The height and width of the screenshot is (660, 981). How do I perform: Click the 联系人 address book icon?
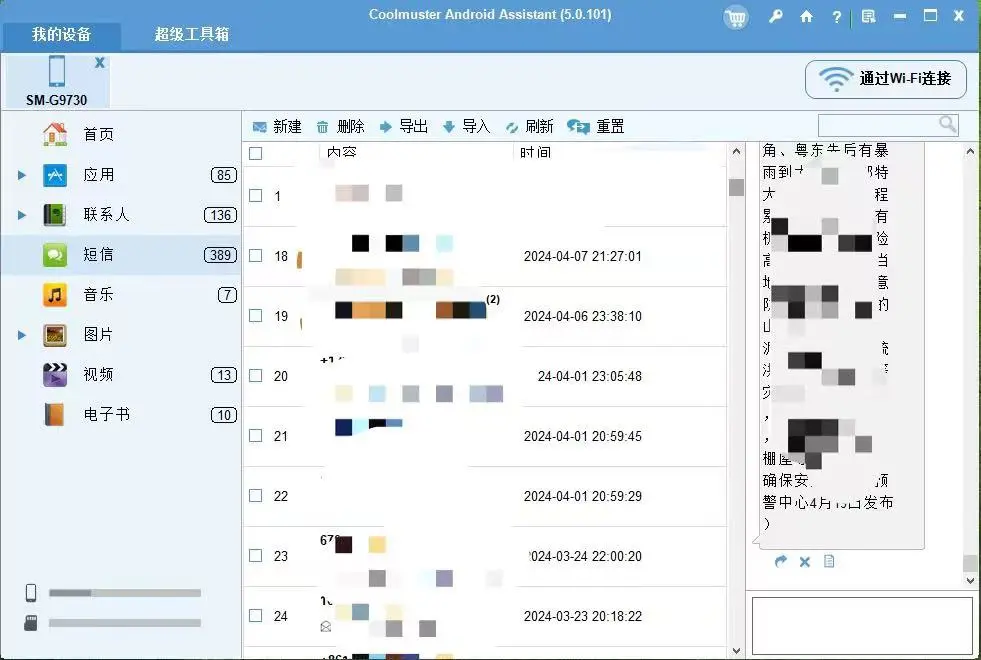(55, 215)
